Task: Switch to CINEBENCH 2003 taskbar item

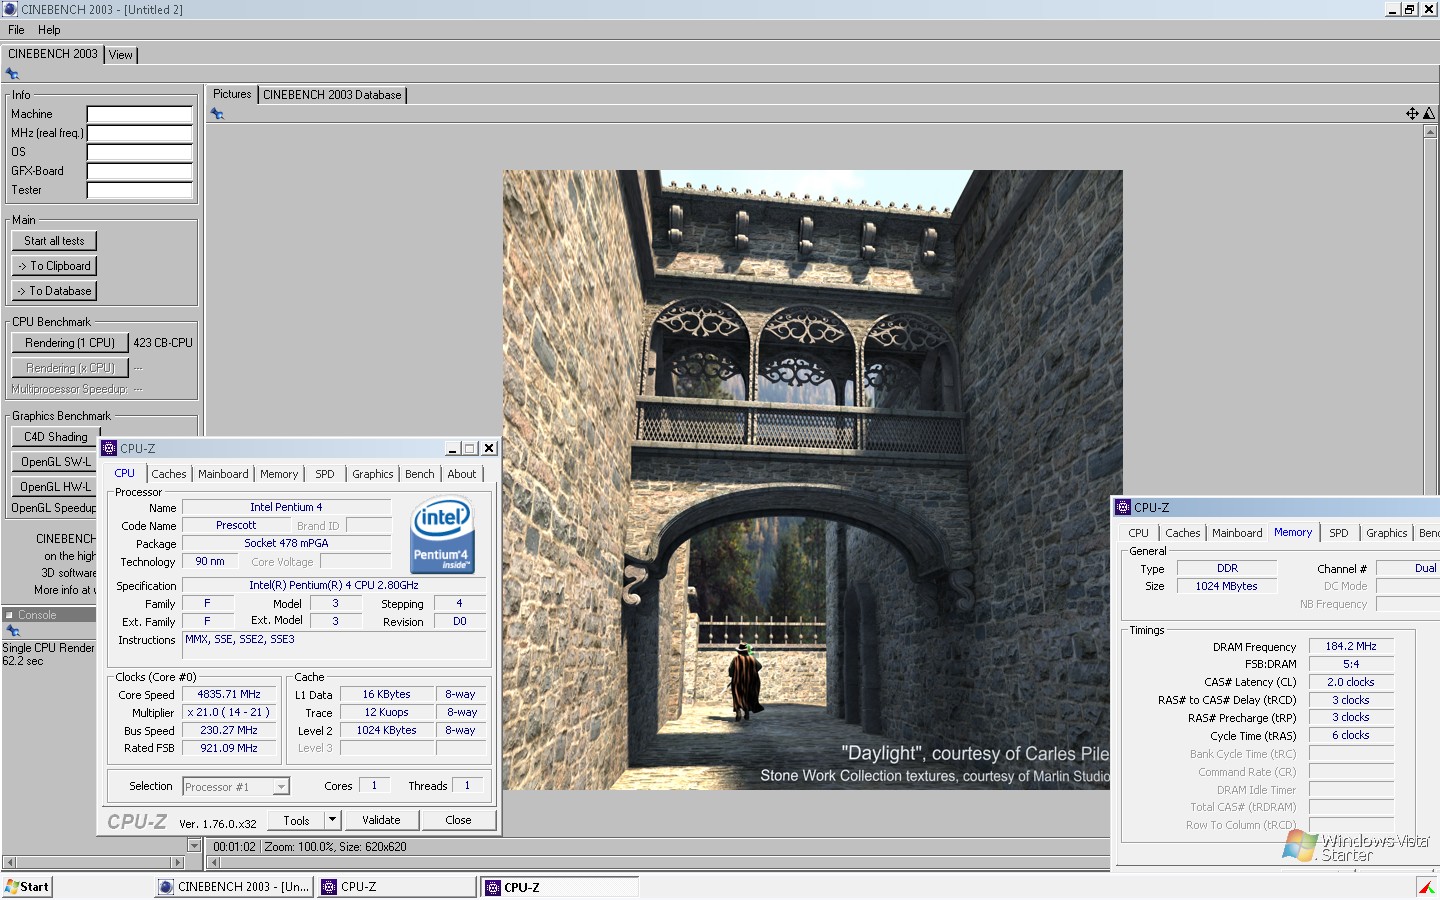Action: [x=235, y=887]
